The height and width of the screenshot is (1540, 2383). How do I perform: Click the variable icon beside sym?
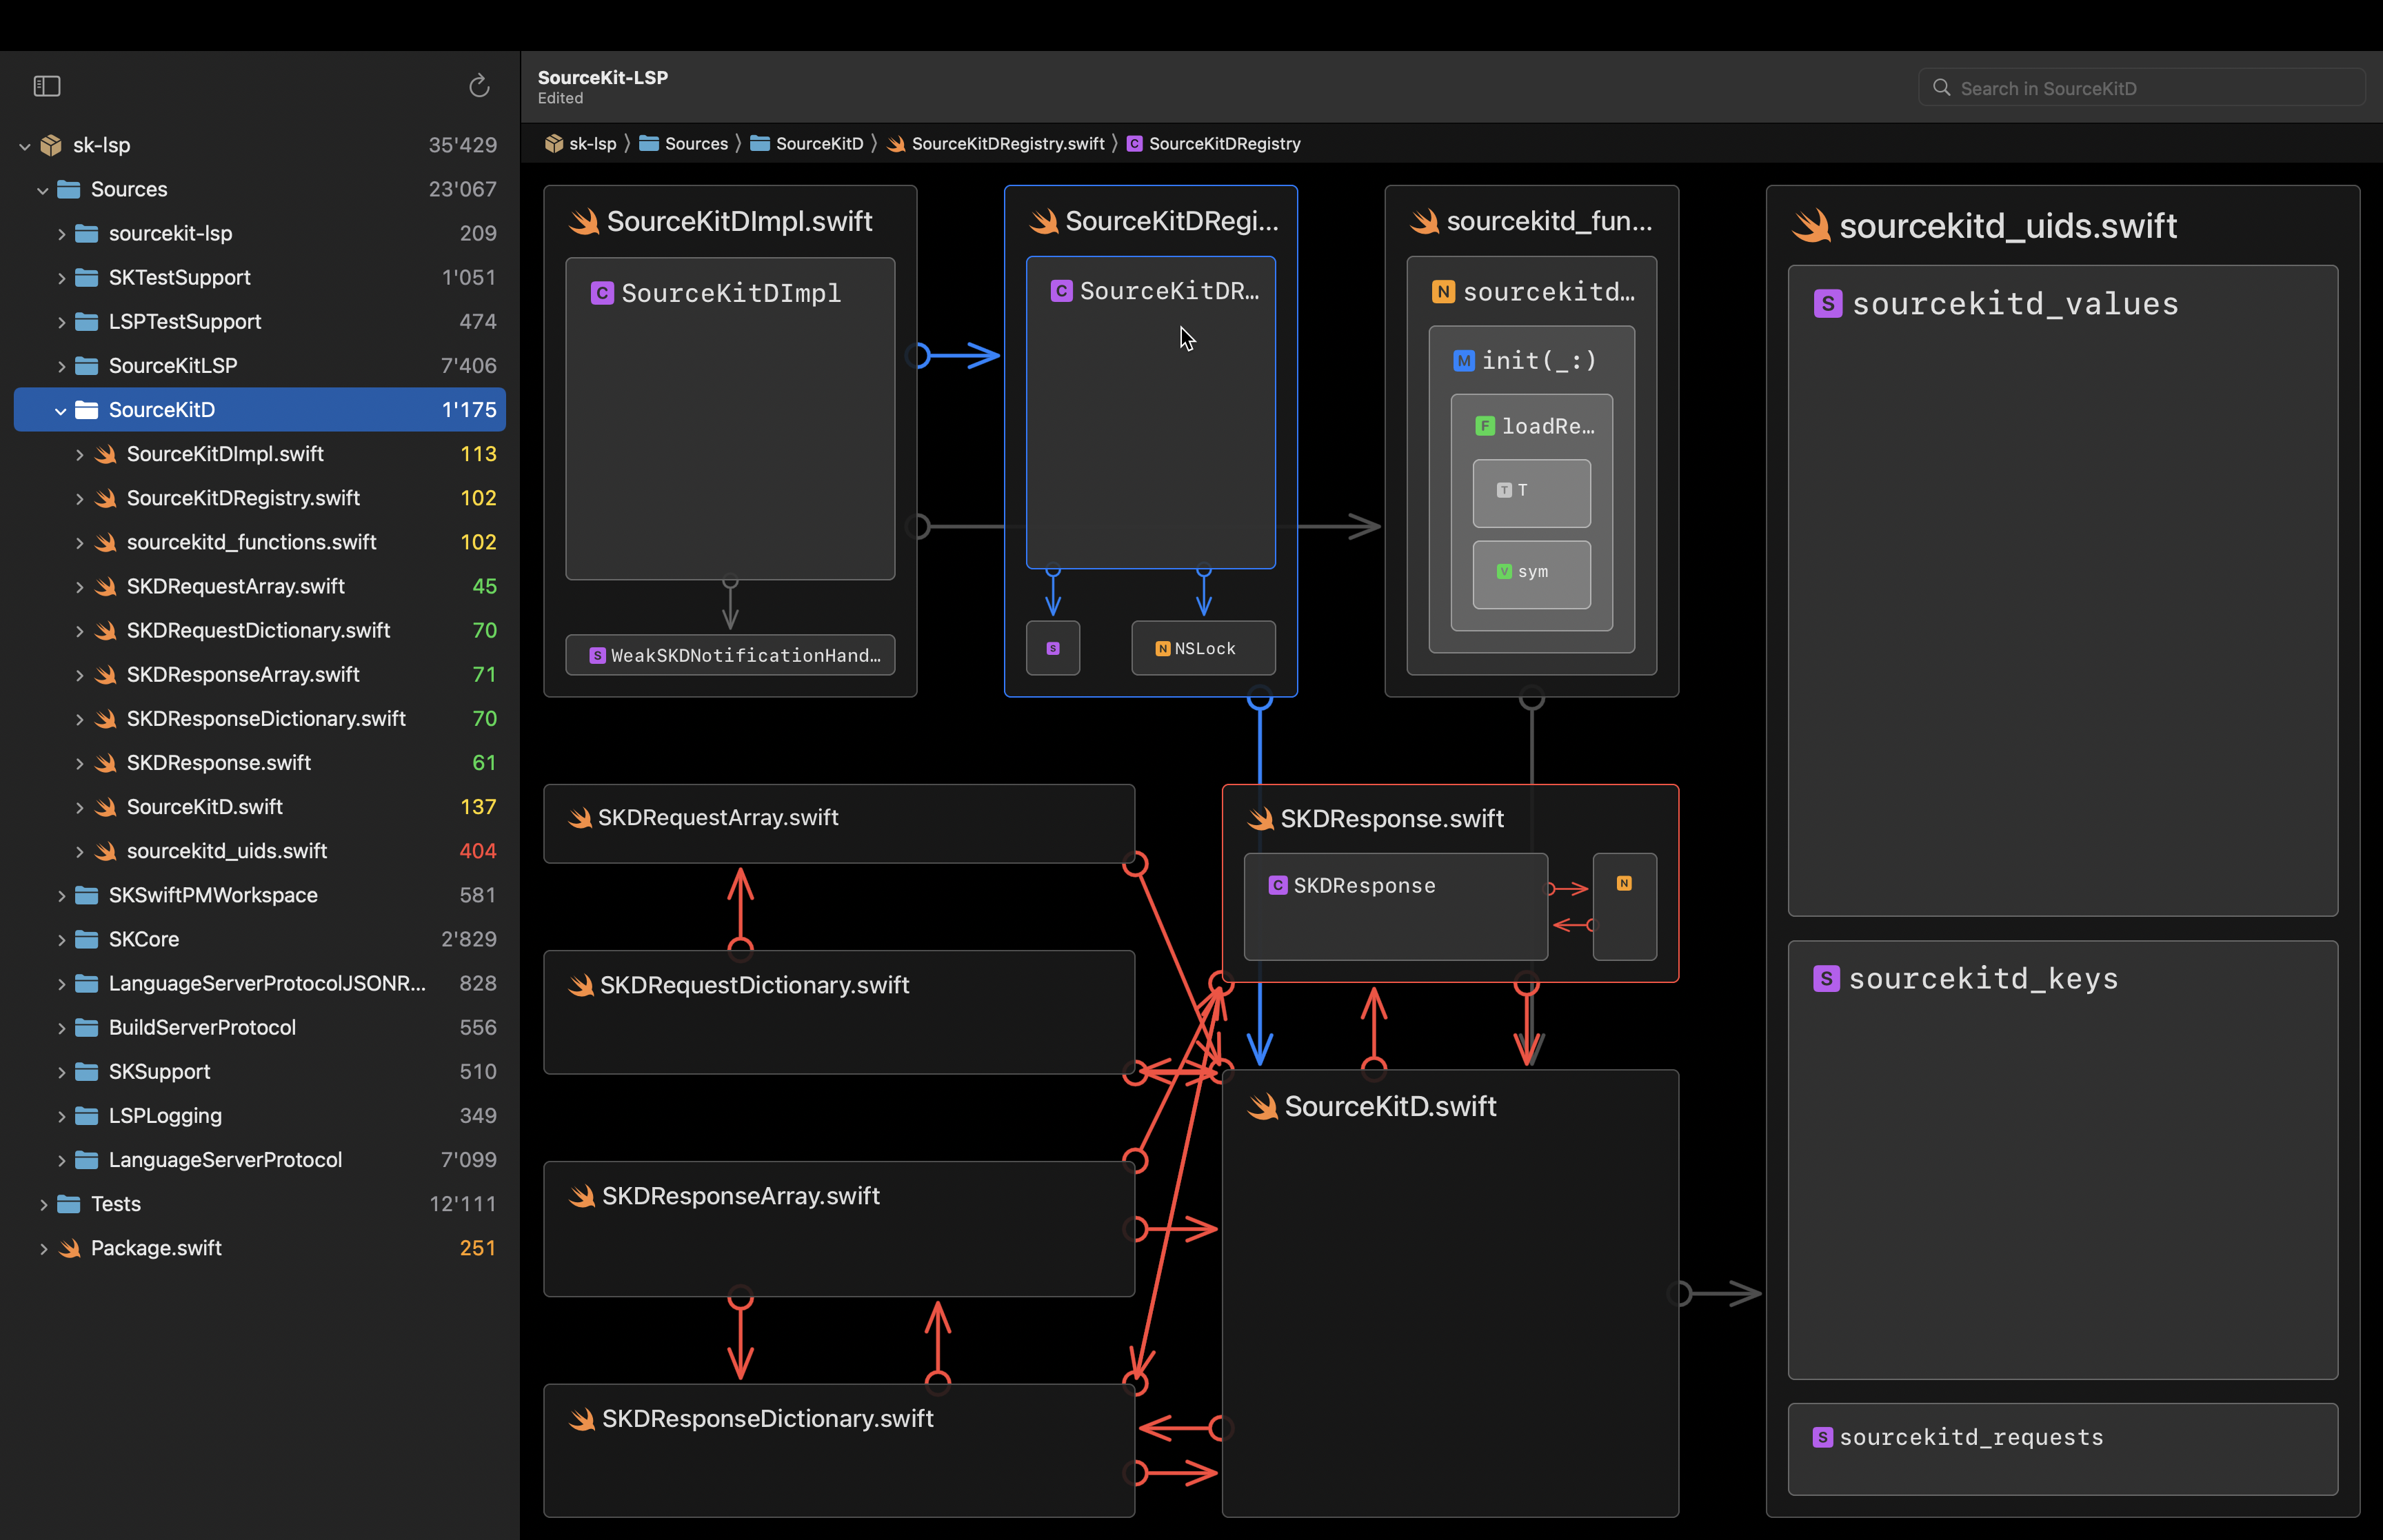click(1504, 572)
